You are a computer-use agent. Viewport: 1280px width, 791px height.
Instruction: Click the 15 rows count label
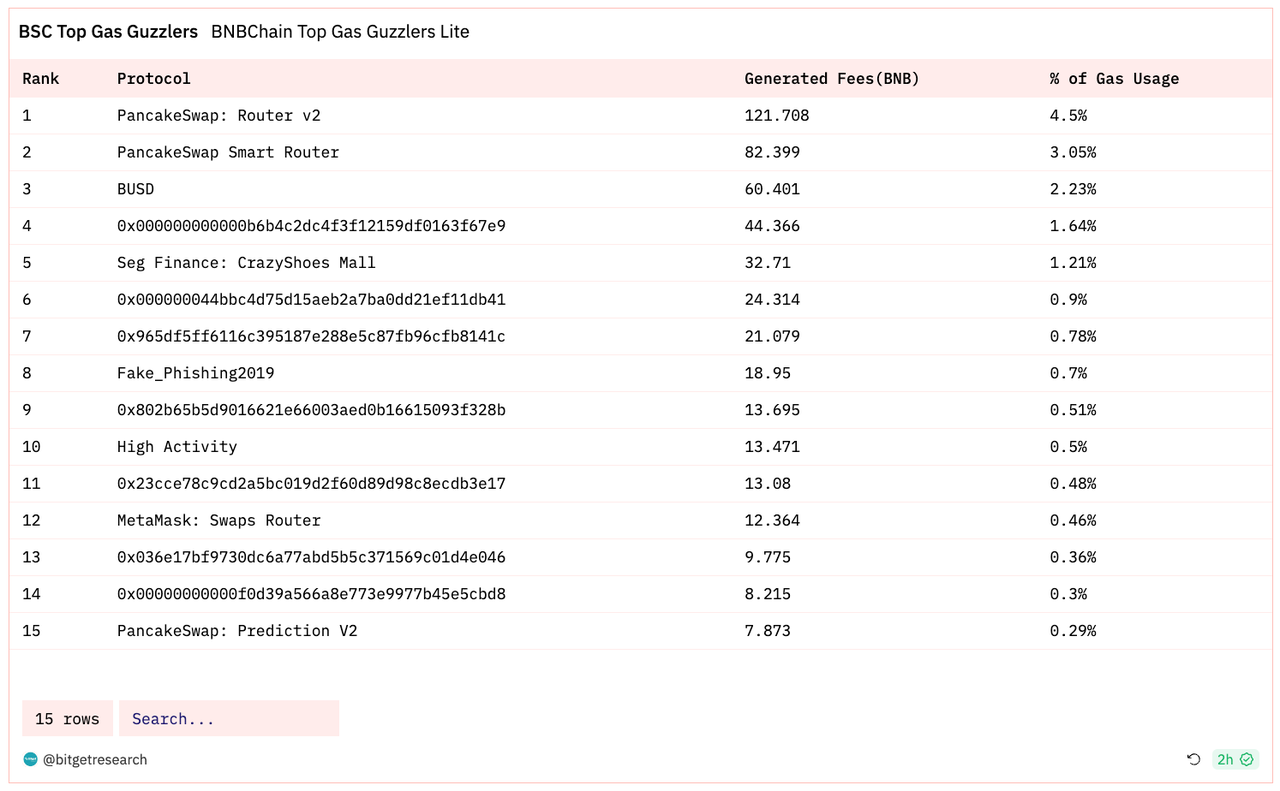pyautogui.click(x=67, y=718)
